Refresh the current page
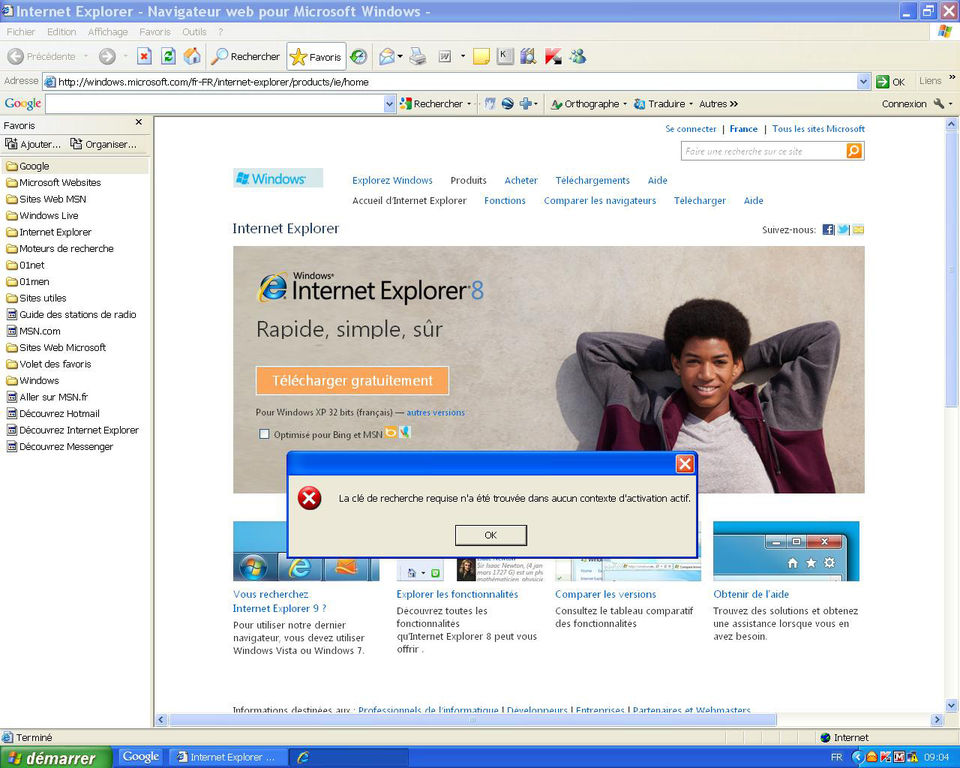Viewport: 960px width, 768px height. [169, 56]
